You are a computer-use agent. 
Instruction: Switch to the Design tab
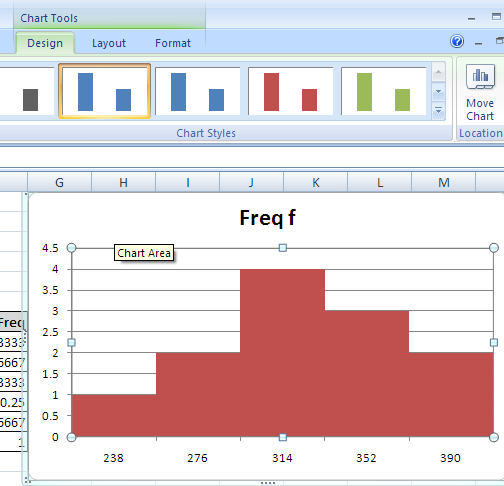tap(45, 43)
